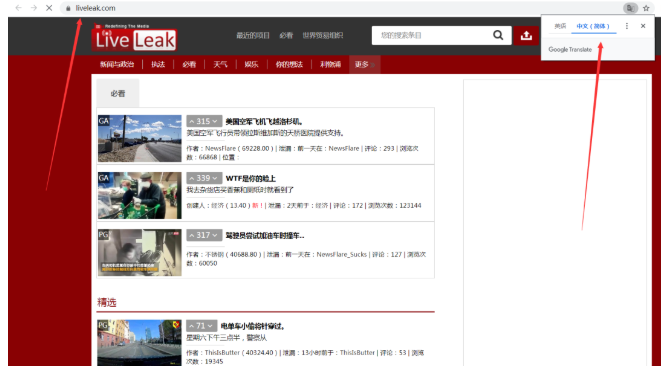Click down arrow beside score 317
Image resolution: width=664 pixels, height=382 pixels.
(x=215, y=235)
